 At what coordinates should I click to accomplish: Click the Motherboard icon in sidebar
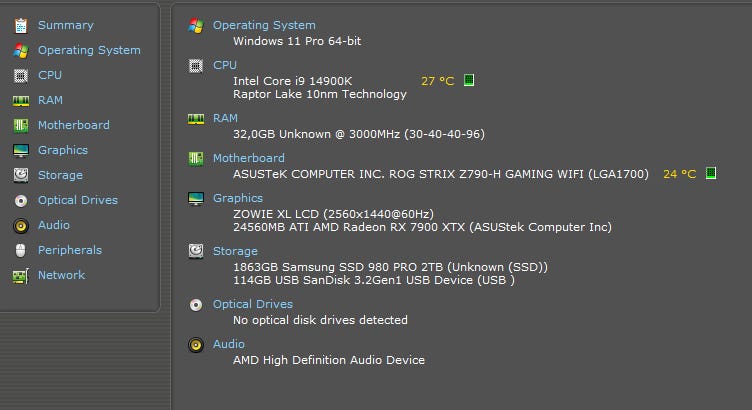(x=20, y=125)
